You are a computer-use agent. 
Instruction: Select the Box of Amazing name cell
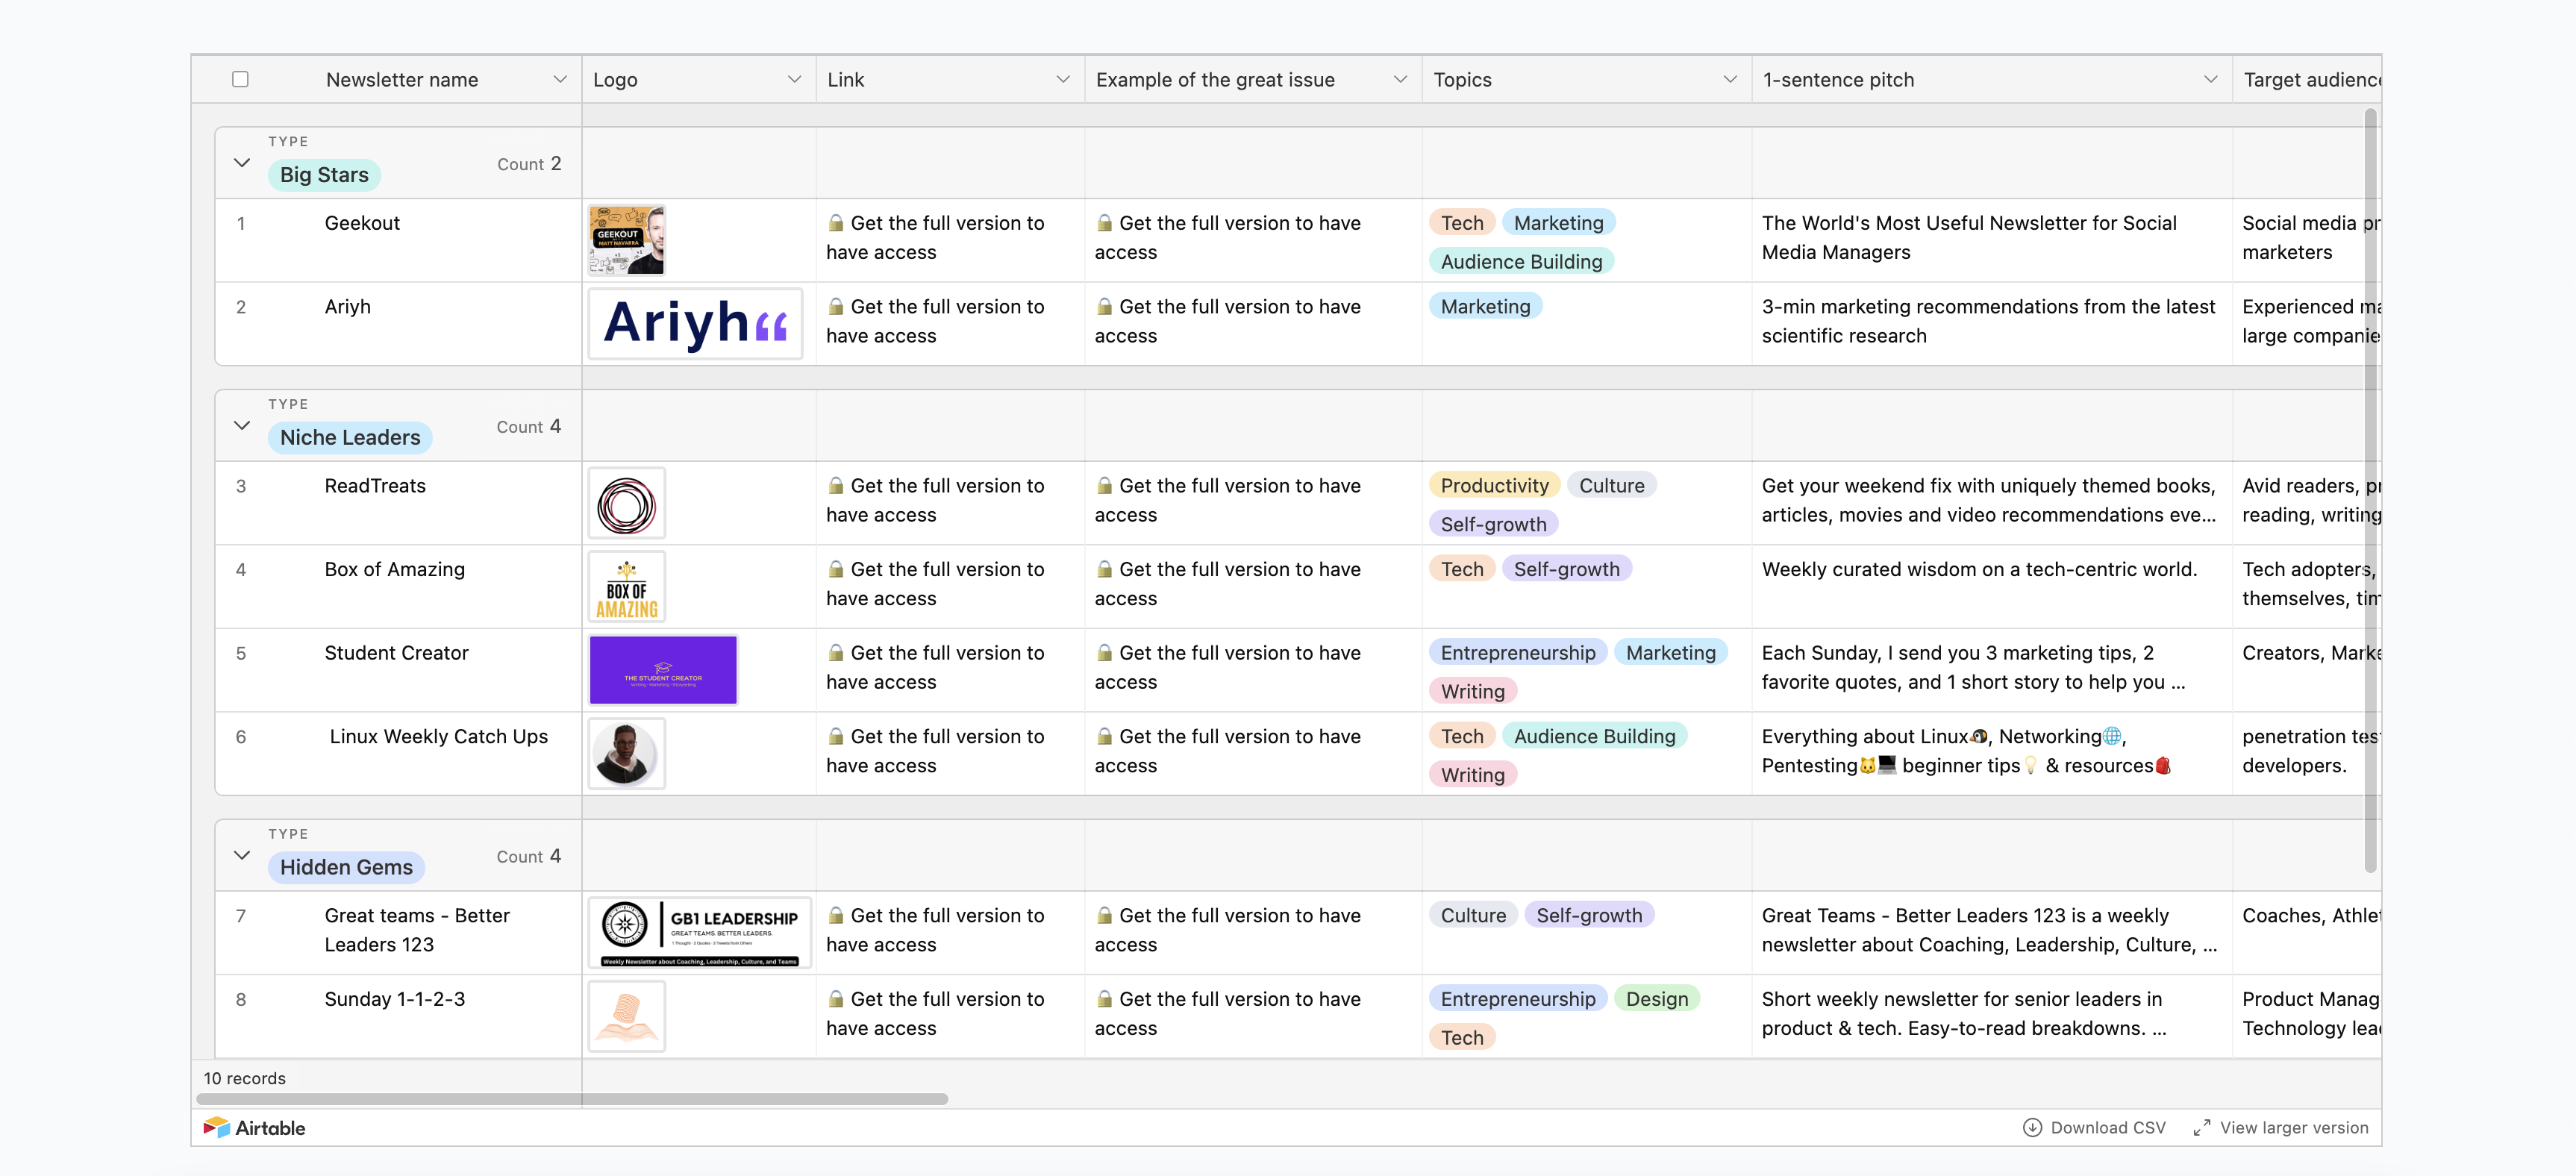pyautogui.click(x=398, y=587)
